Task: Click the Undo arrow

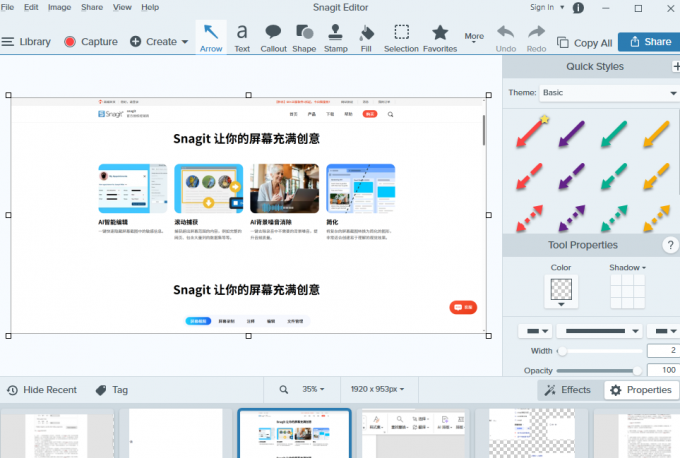Action: click(506, 38)
